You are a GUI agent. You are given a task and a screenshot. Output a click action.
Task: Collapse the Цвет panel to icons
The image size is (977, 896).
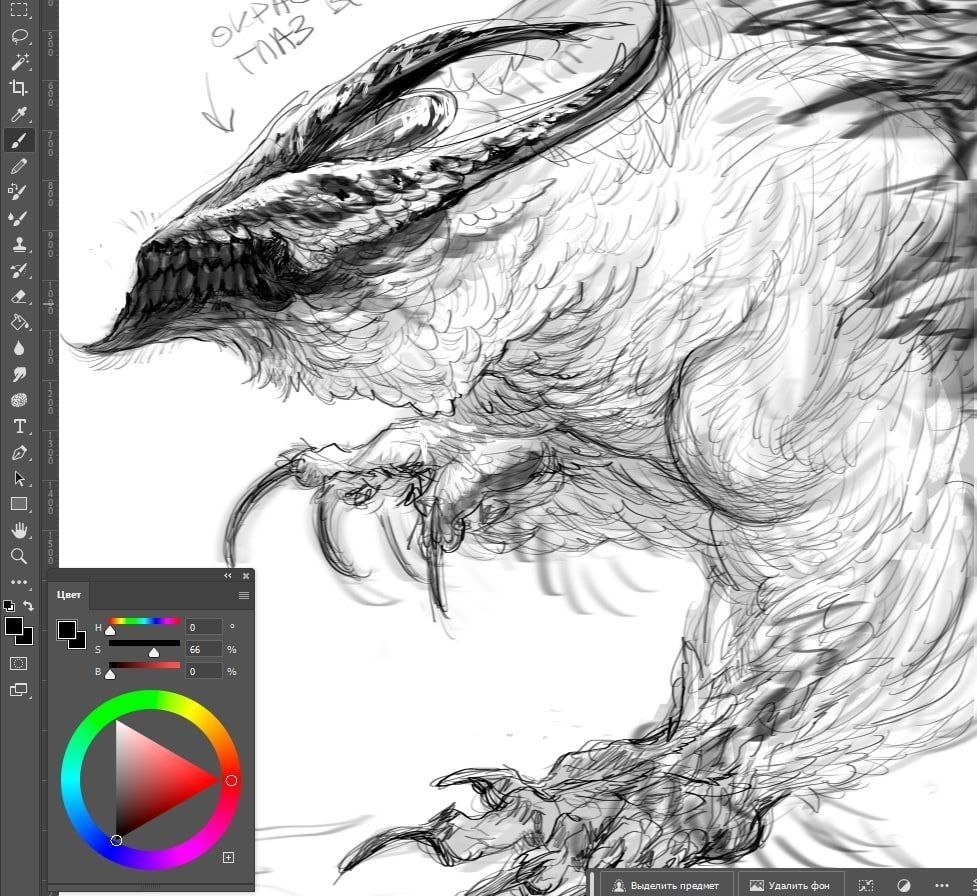tap(228, 576)
